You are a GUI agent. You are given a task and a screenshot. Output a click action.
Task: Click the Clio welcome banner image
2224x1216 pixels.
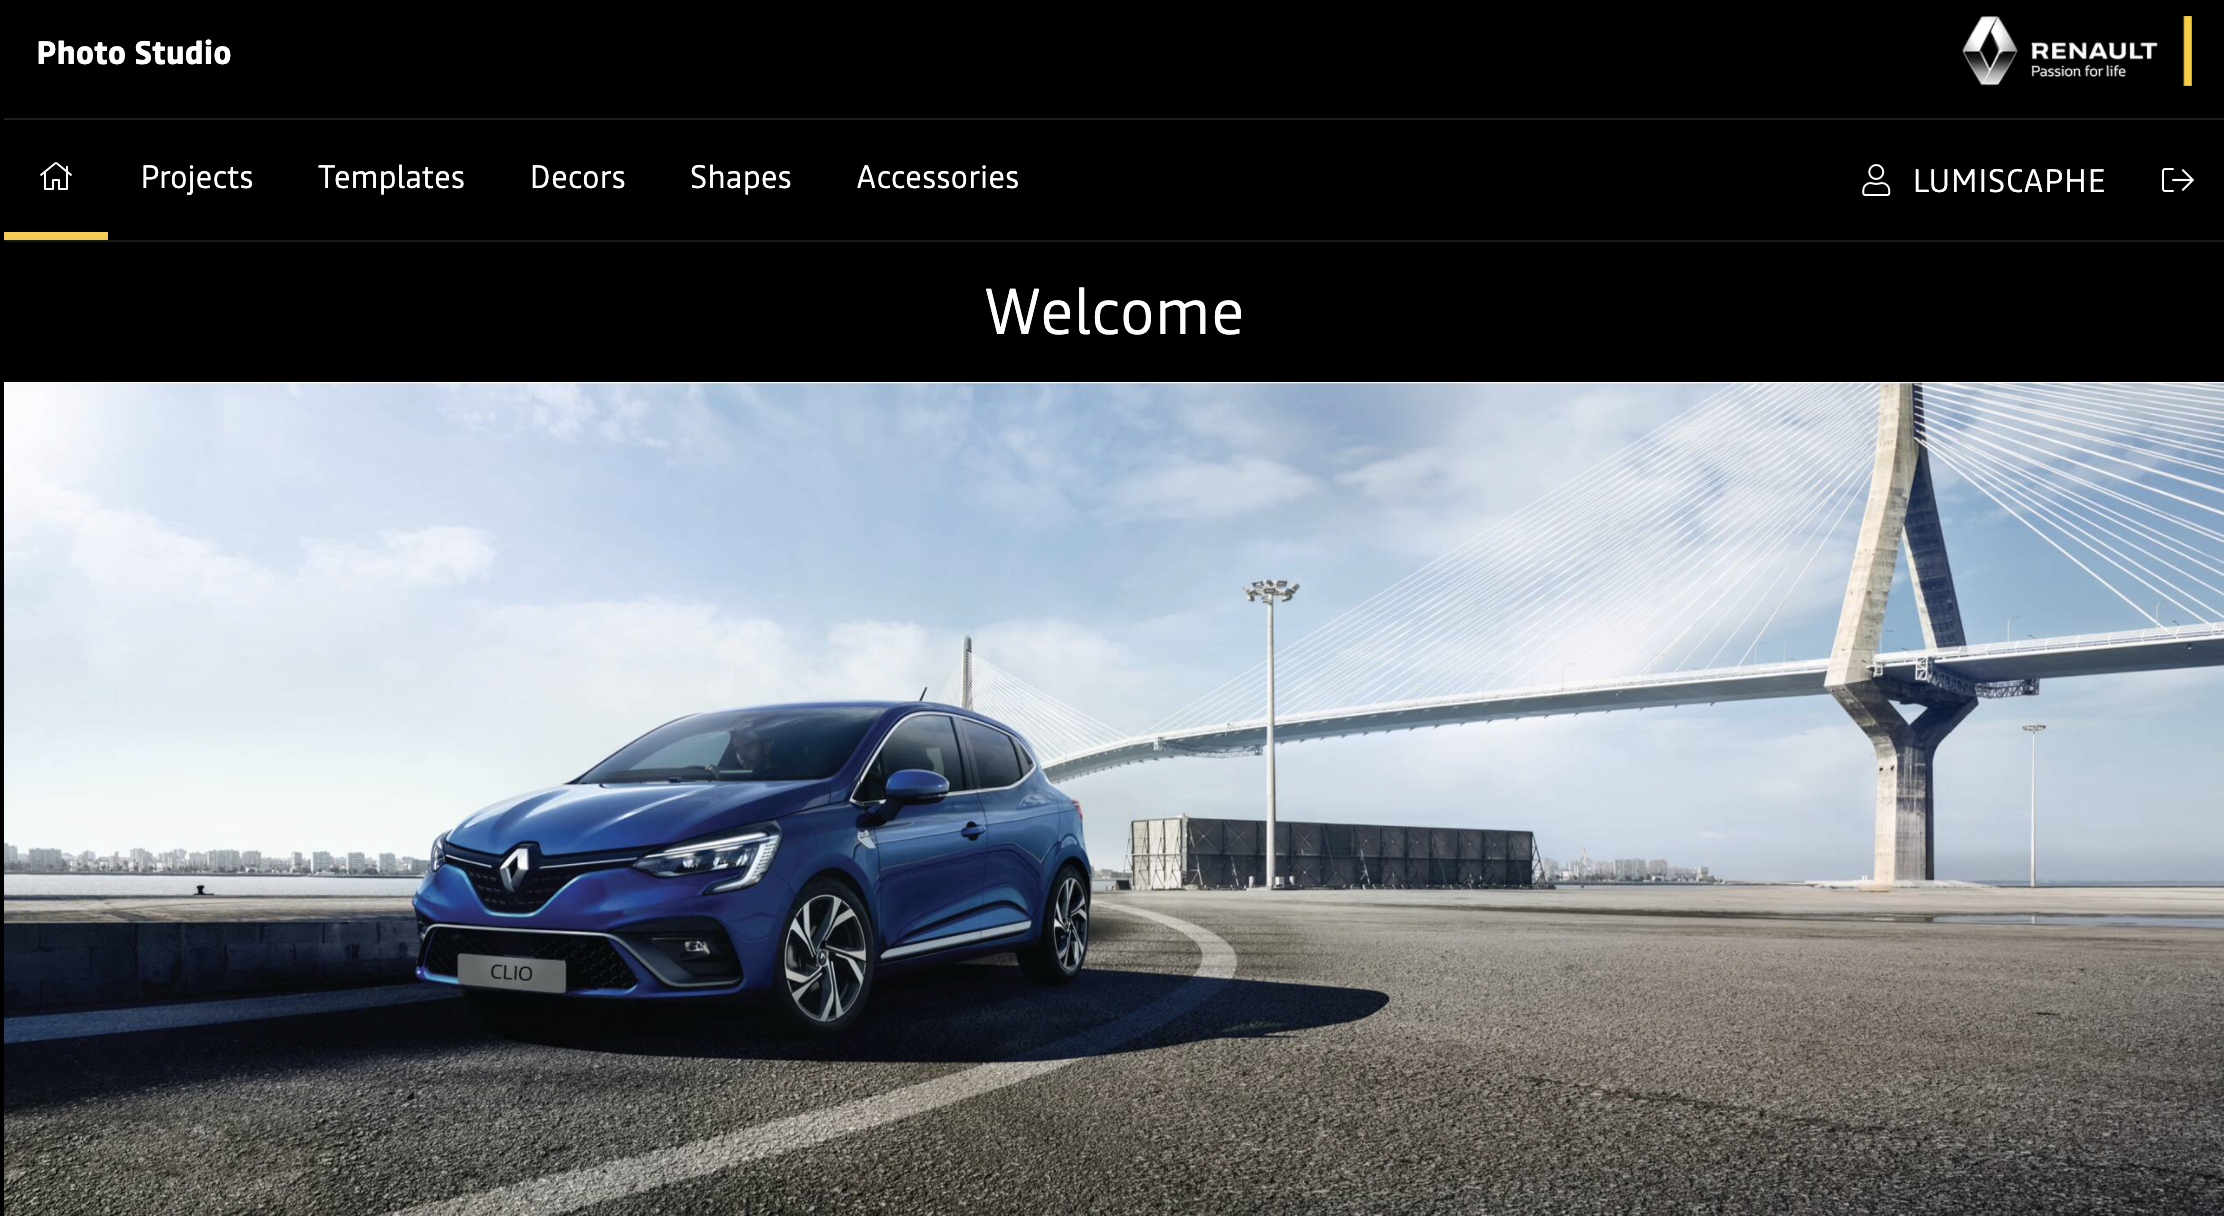(x=1113, y=799)
